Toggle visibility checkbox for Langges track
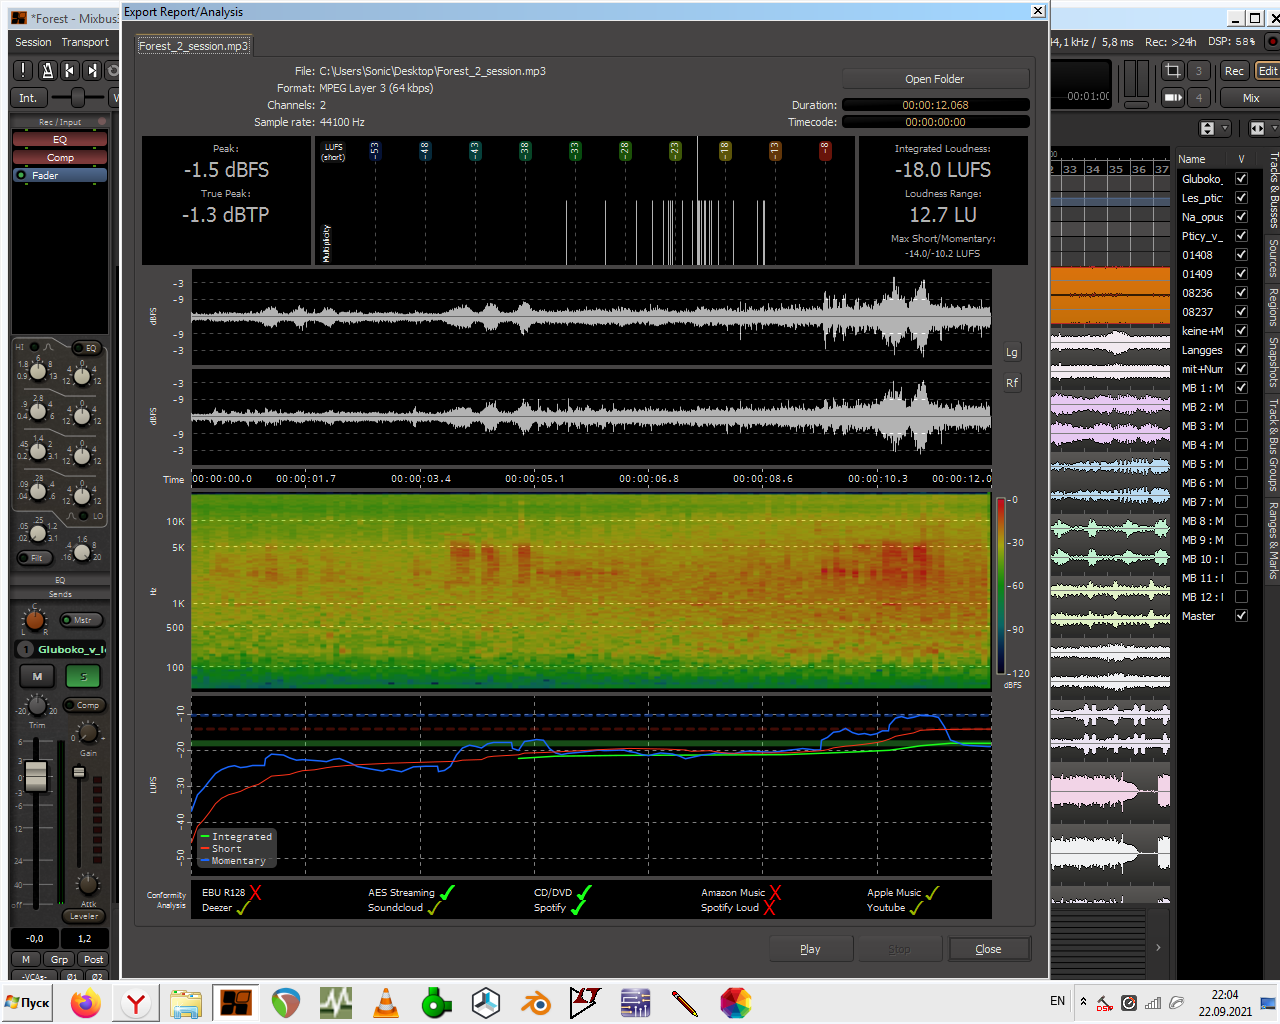The height and width of the screenshot is (1024, 1280). pos(1241,350)
